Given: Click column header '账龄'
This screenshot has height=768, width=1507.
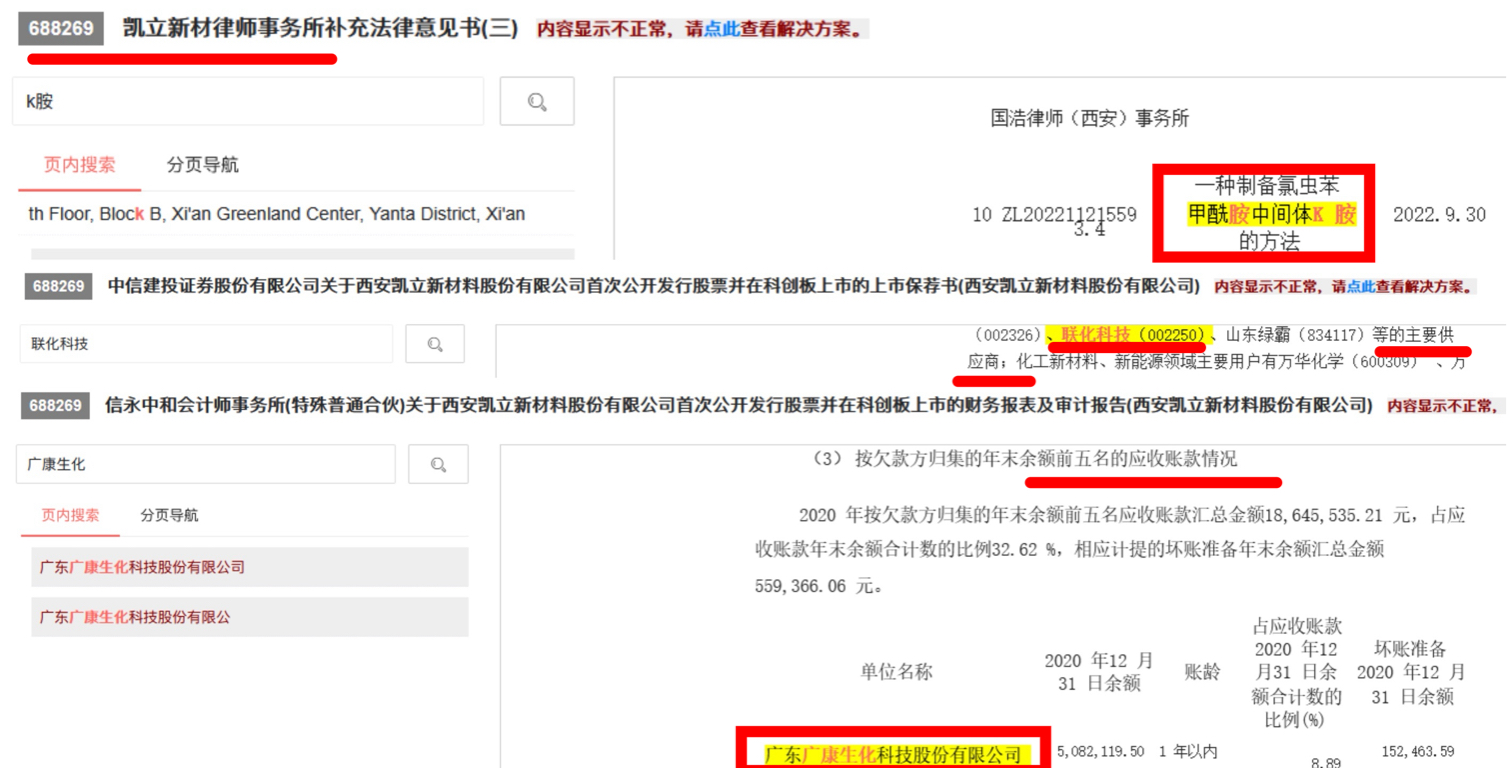Looking at the screenshot, I should (x=1203, y=672).
